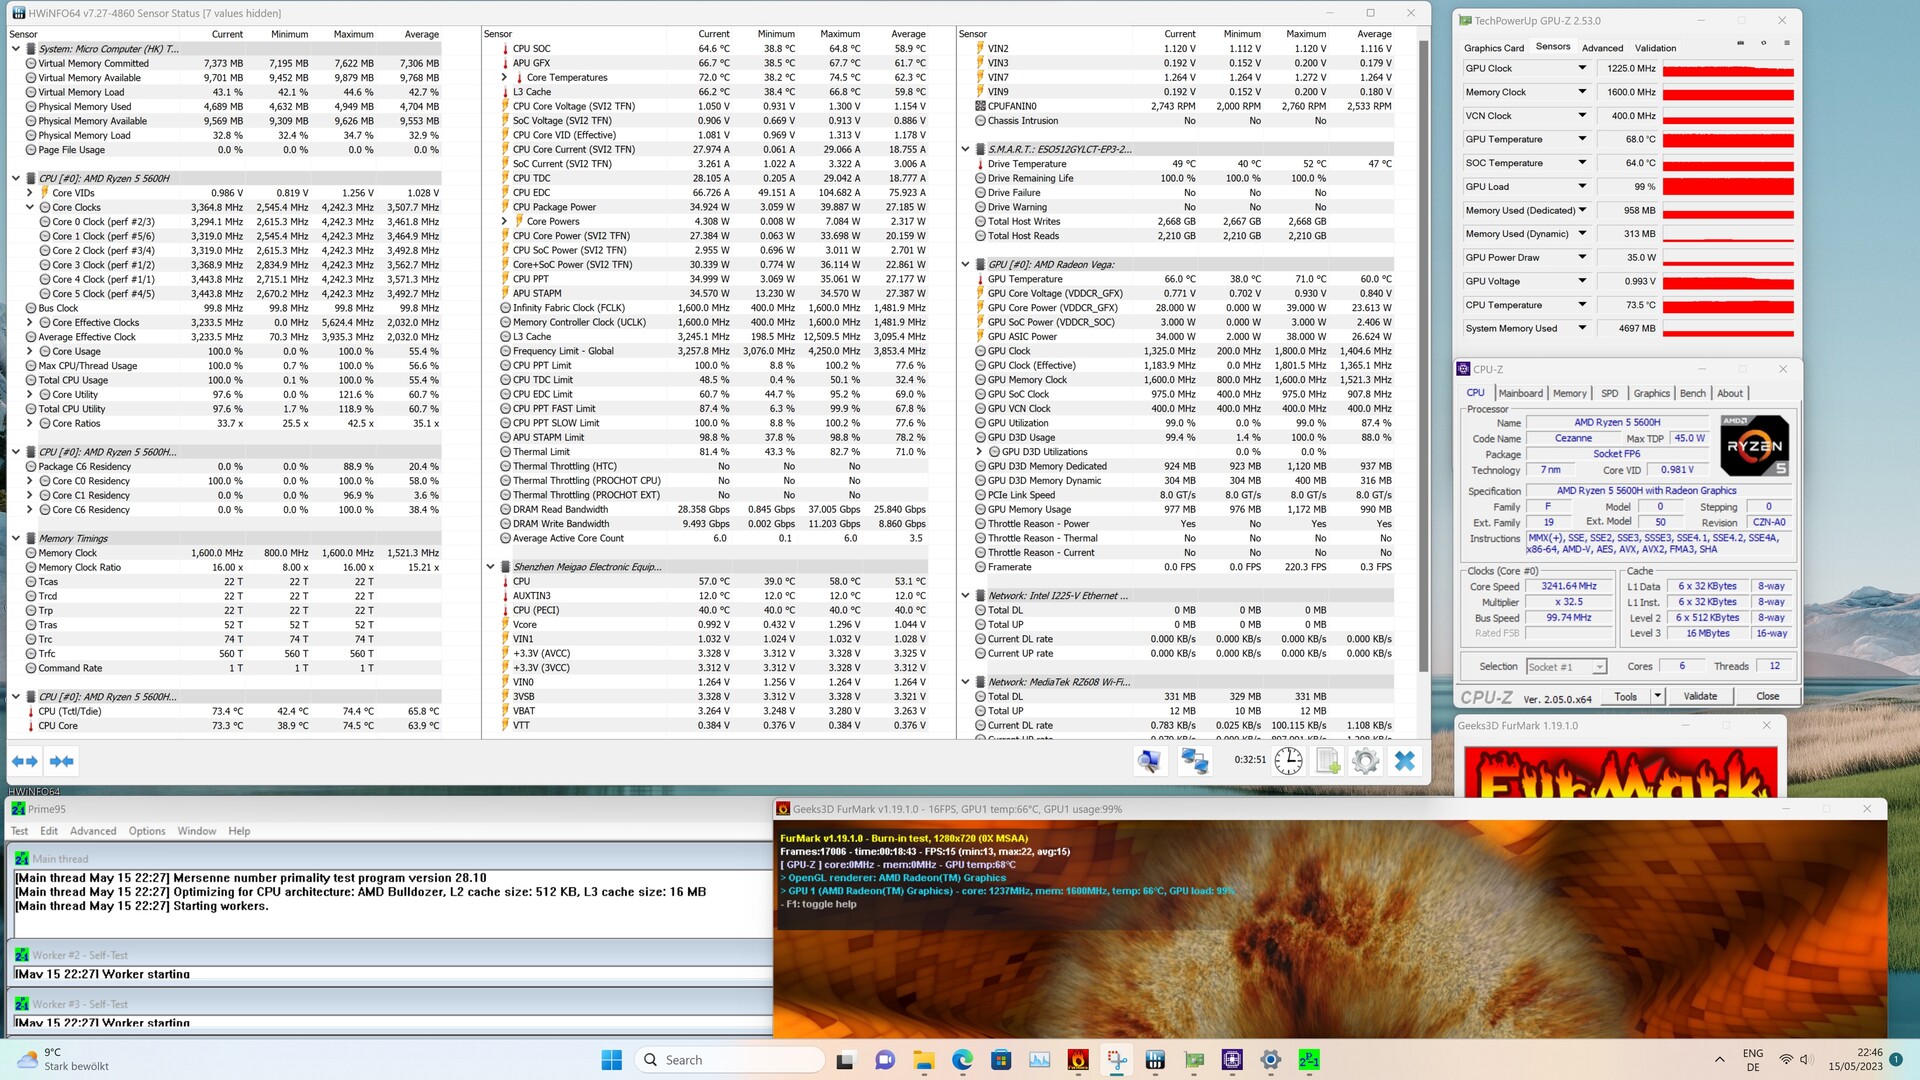Viewport: 1920px width, 1080px height.
Task: Open Task View in the taskbar
Action: coord(845,1060)
